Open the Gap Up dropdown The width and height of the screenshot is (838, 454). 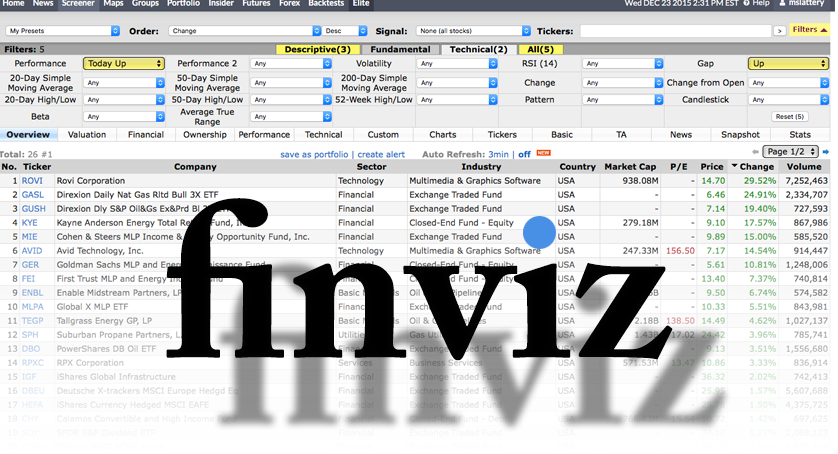click(x=788, y=63)
